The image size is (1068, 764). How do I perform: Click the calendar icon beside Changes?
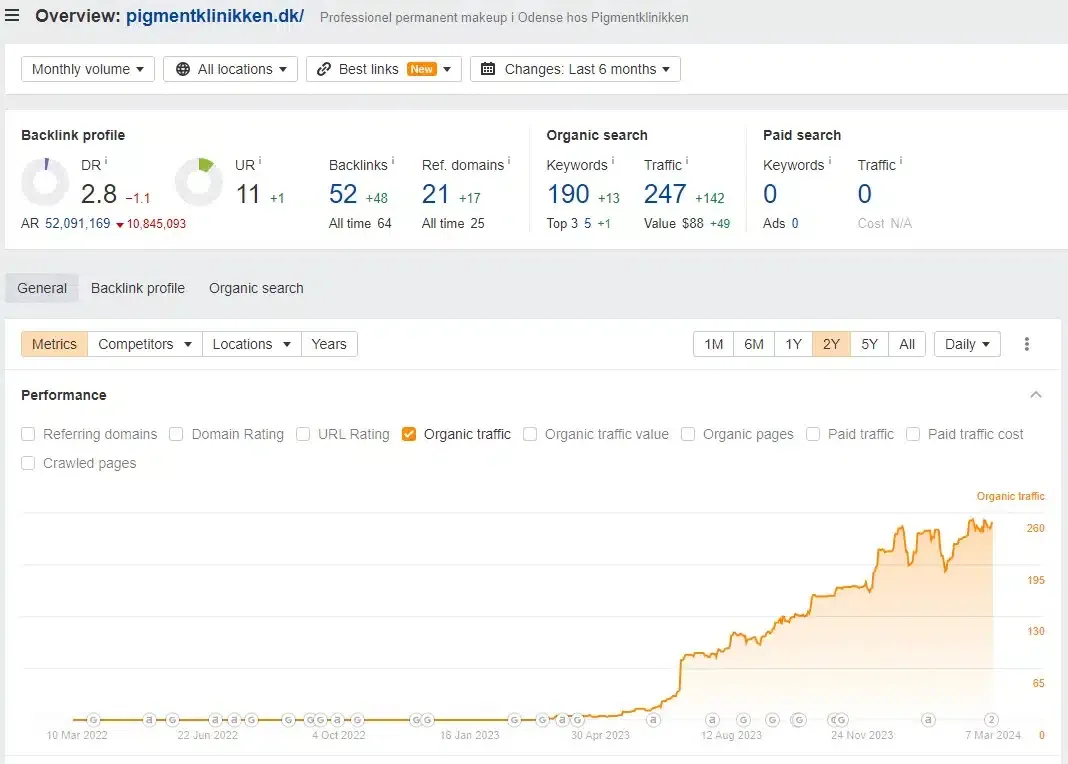coord(488,69)
